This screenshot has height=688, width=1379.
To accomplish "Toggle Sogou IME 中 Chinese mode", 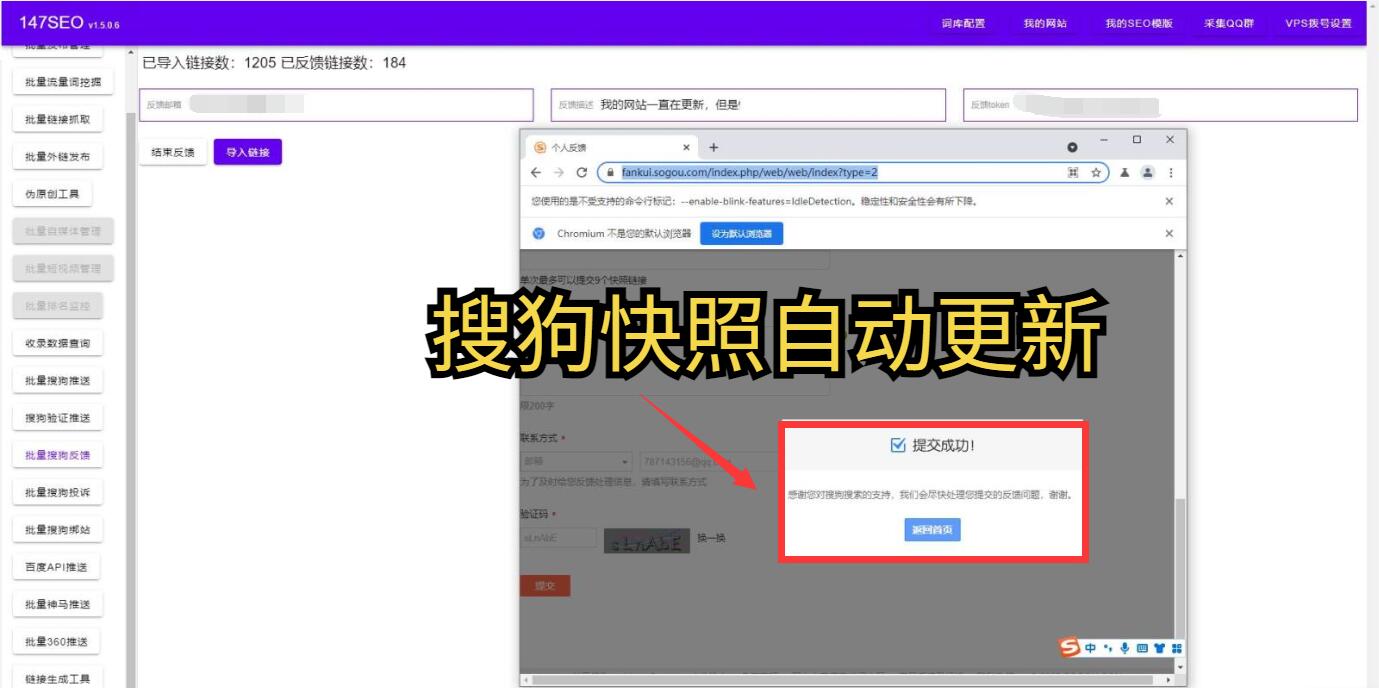I will [x=1090, y=648].
